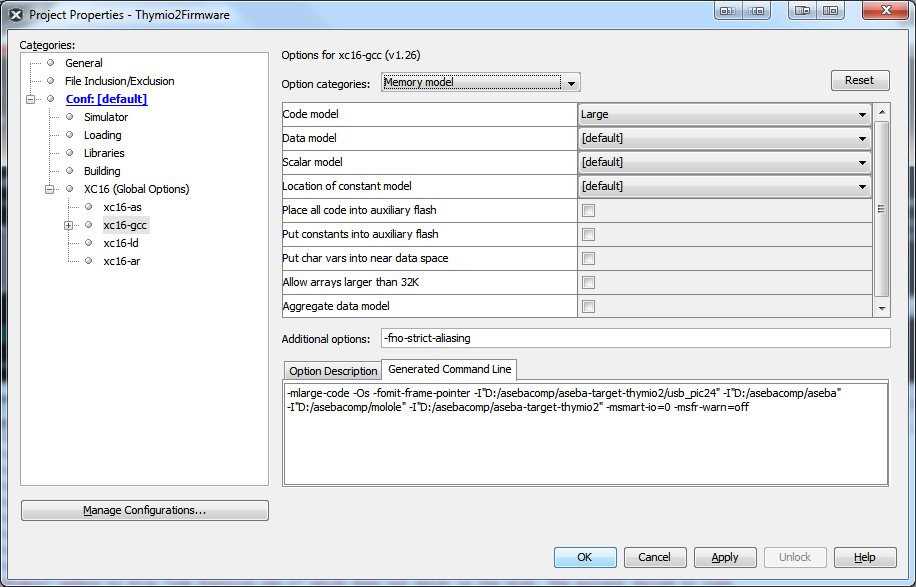Close the Project Properties dialog
The image size is (916, 587).
point(886,11)
